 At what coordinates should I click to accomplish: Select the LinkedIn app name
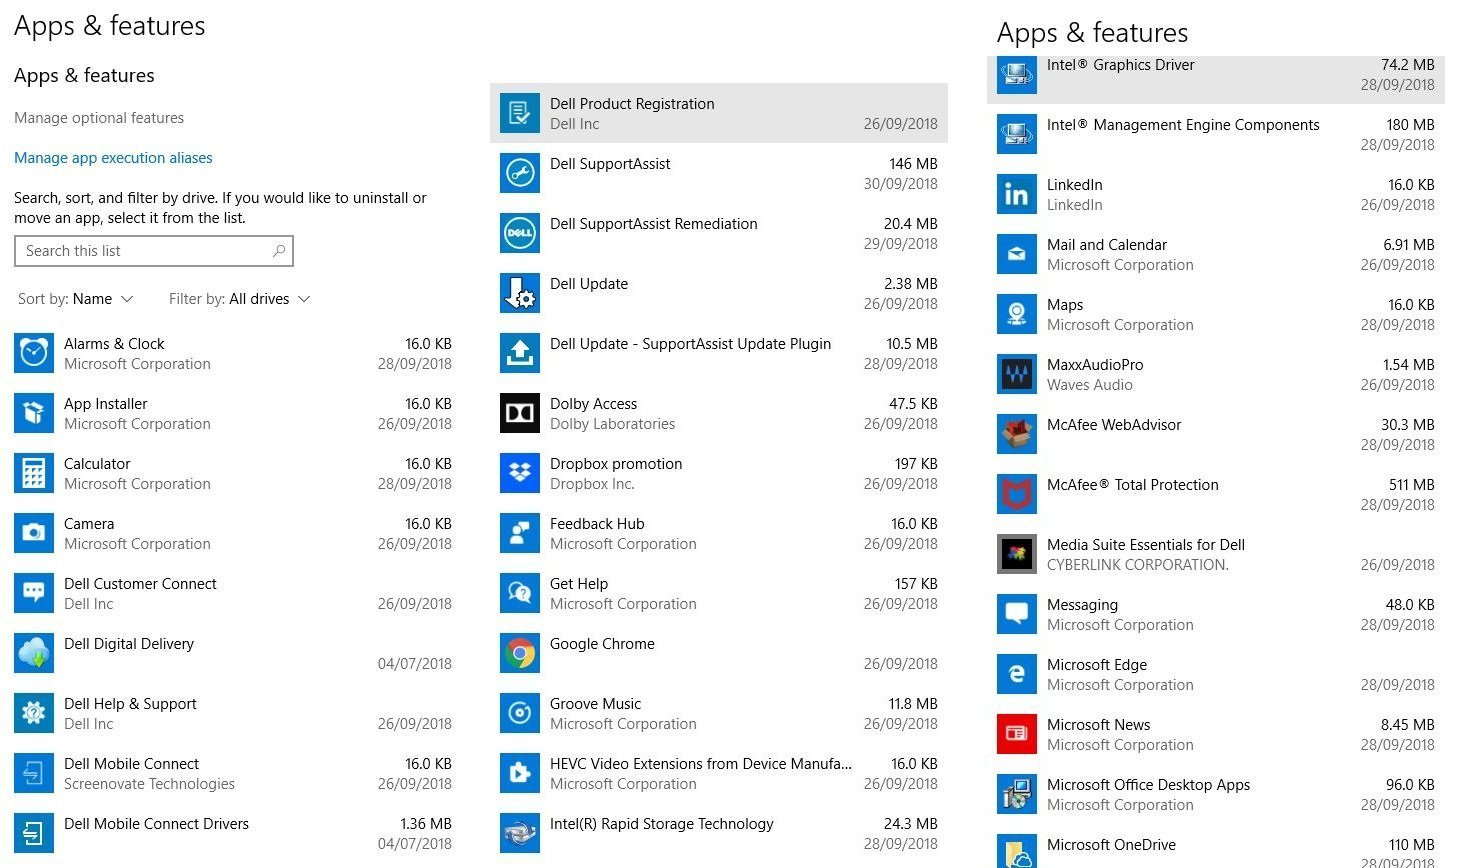(x=1075, y=185)
